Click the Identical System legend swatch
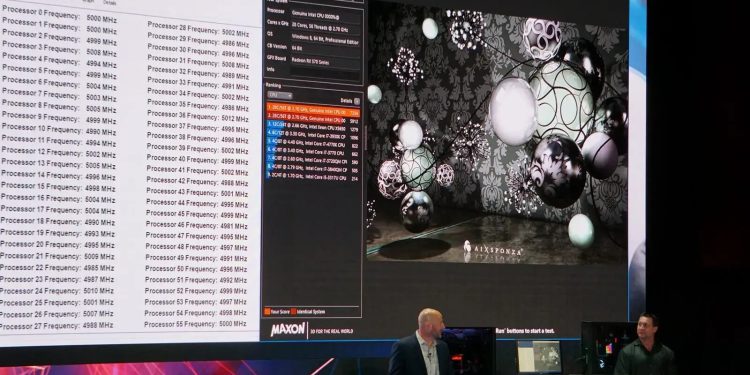The image size is (750, 375). (293, 311)
